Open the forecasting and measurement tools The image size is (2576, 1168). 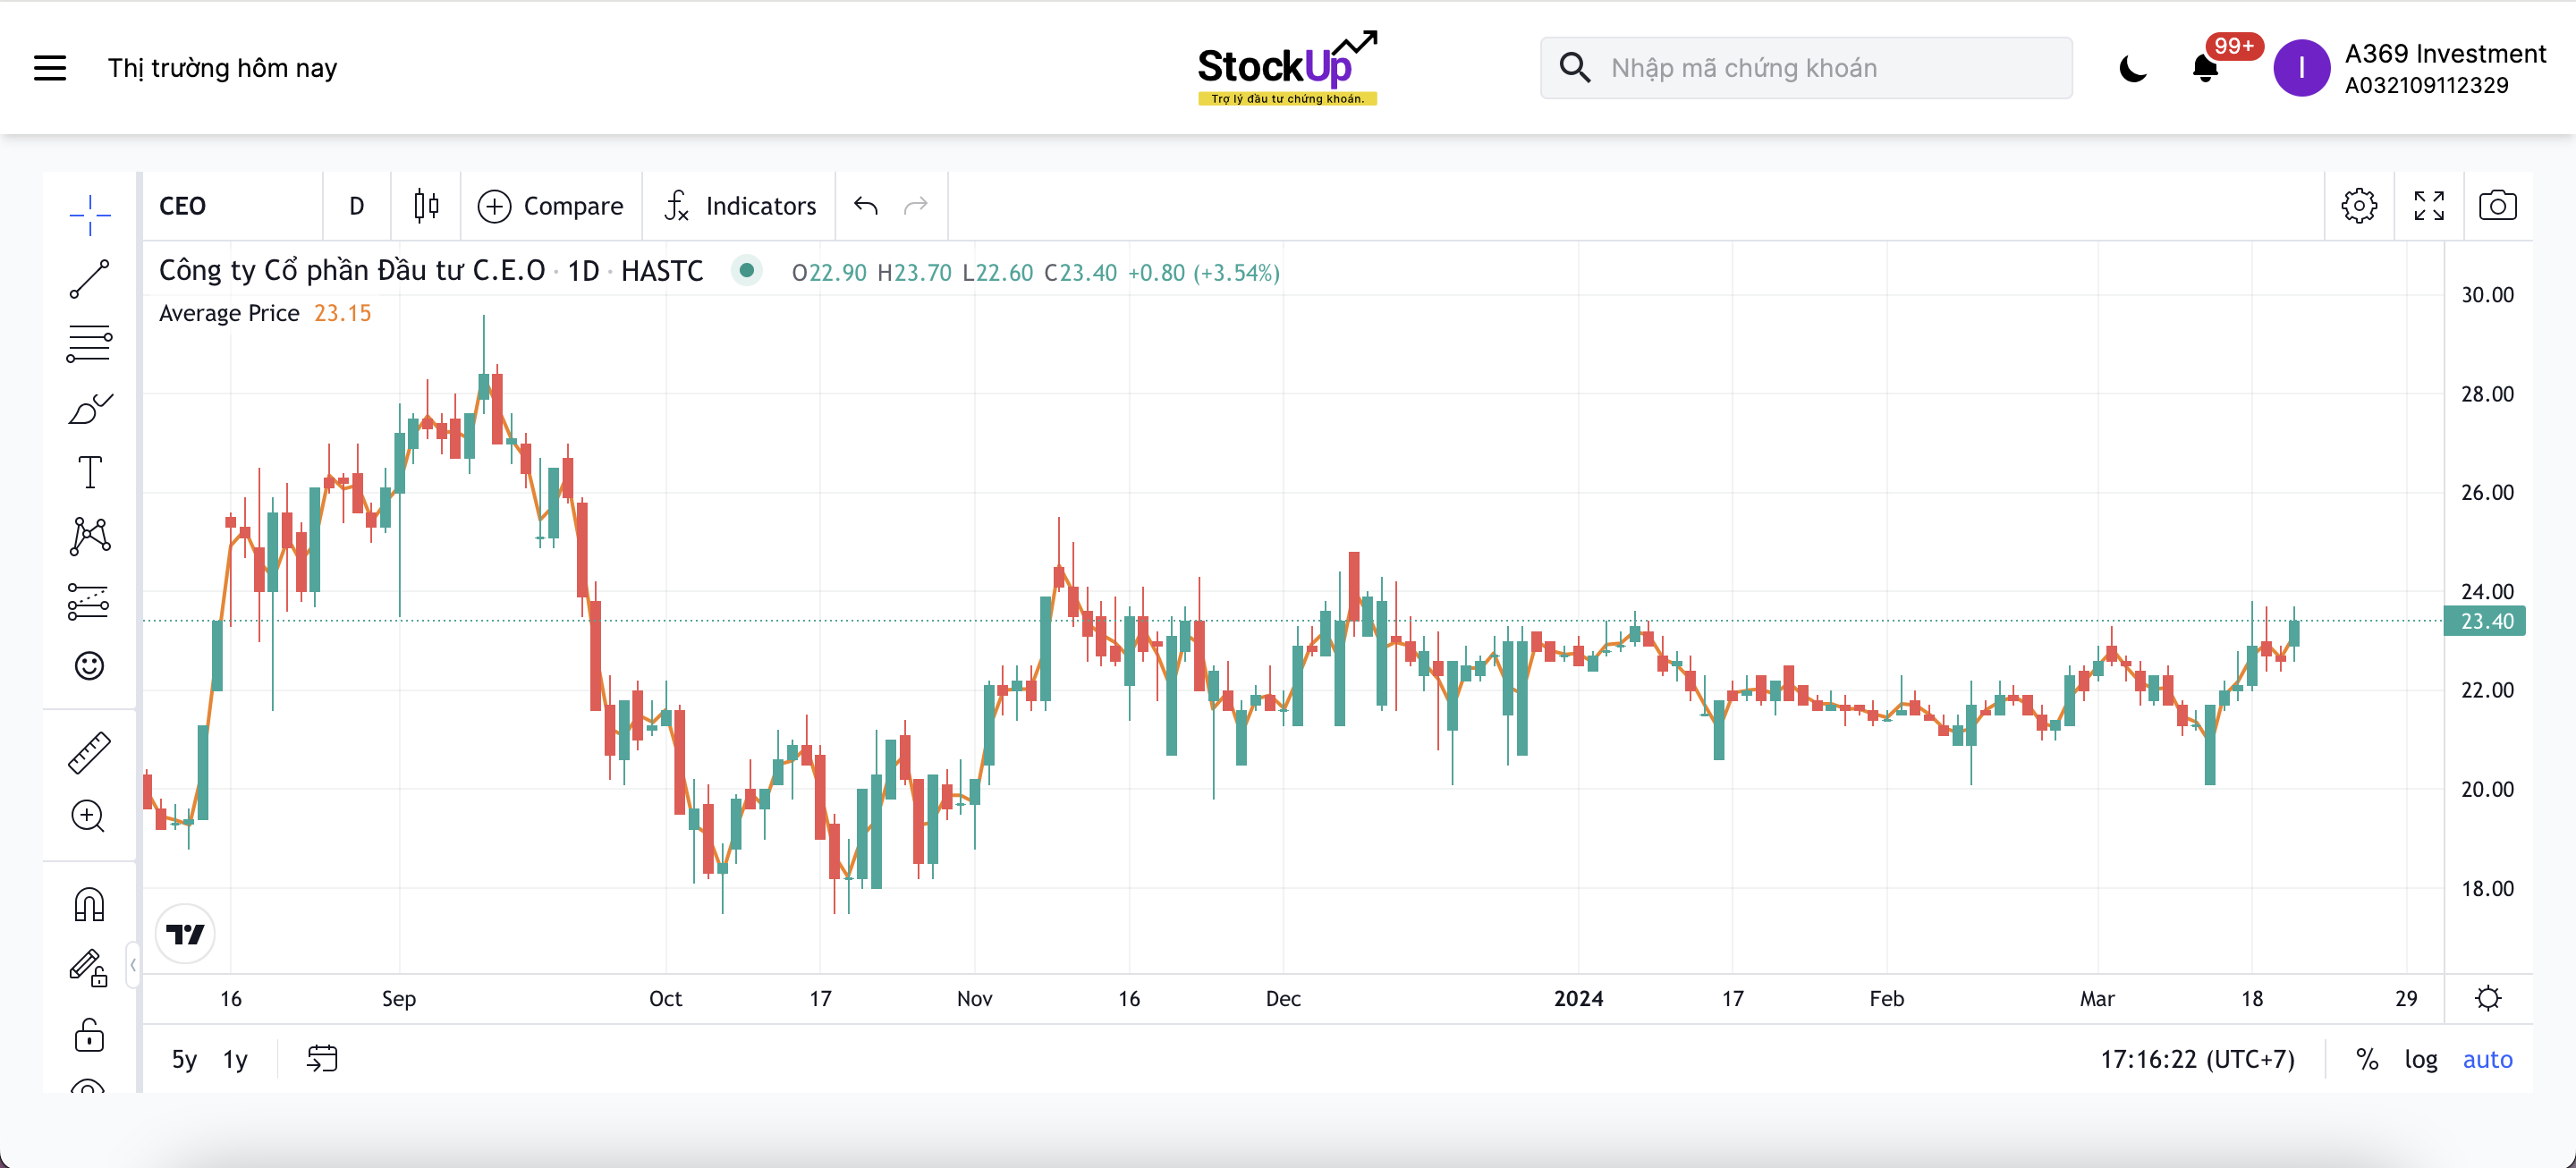(89, 601)
